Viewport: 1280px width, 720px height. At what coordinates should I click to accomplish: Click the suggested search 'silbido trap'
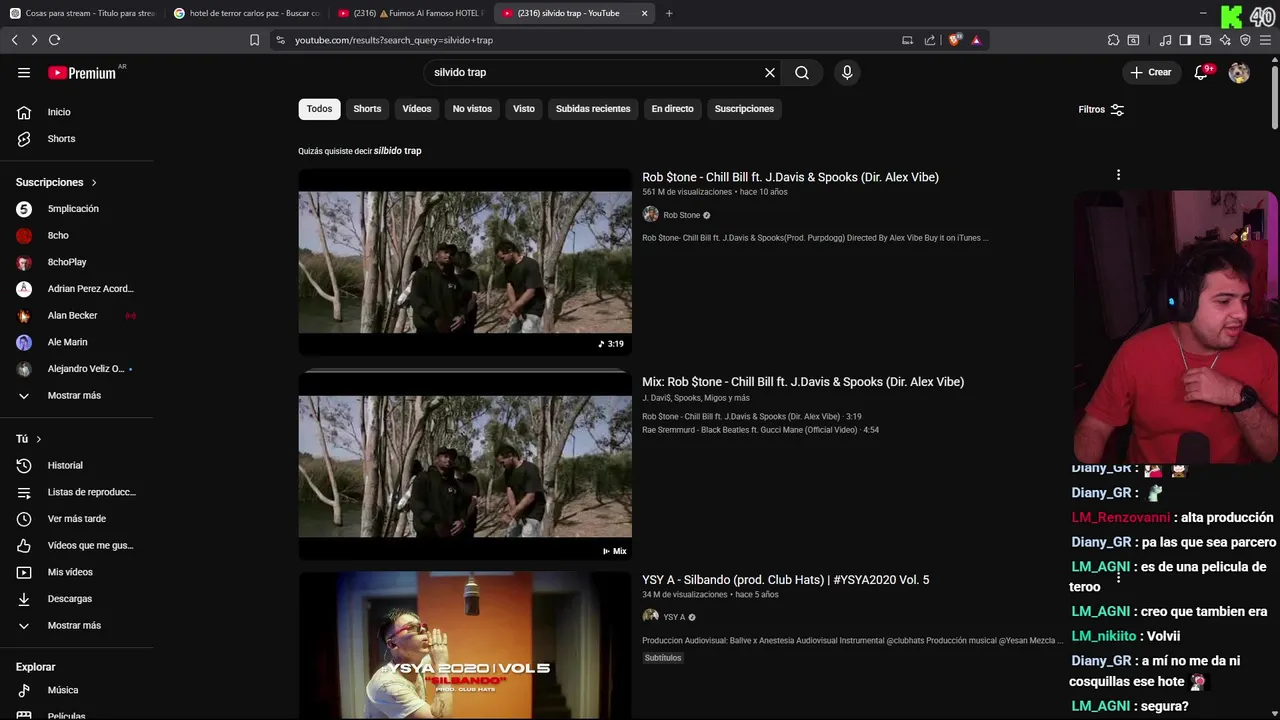pyautogui.click(x=397, y=151)
